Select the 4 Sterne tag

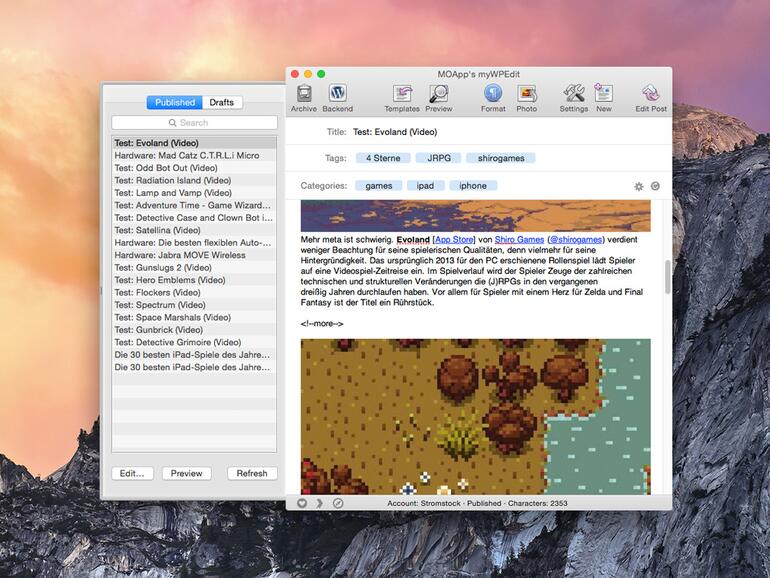pyautogui.click(x=383, y=158)
